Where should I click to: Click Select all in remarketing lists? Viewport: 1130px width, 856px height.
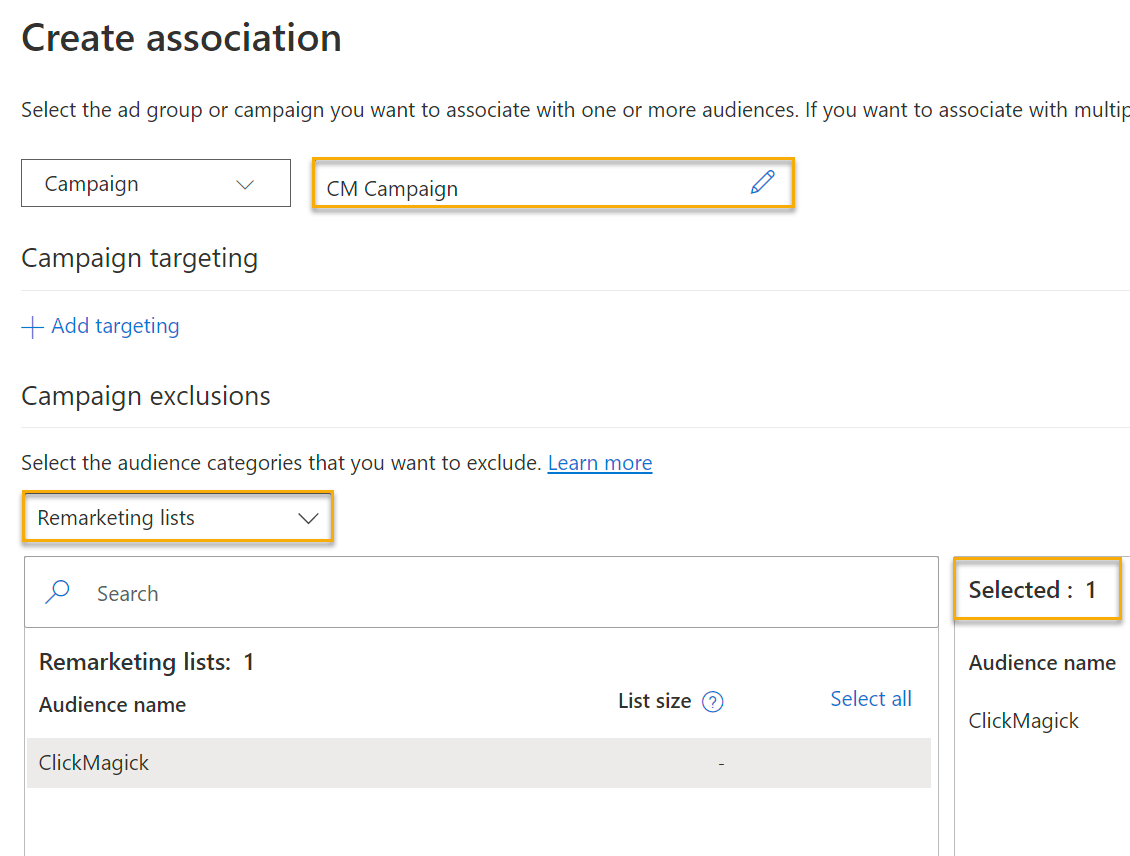tap(870, 699)
